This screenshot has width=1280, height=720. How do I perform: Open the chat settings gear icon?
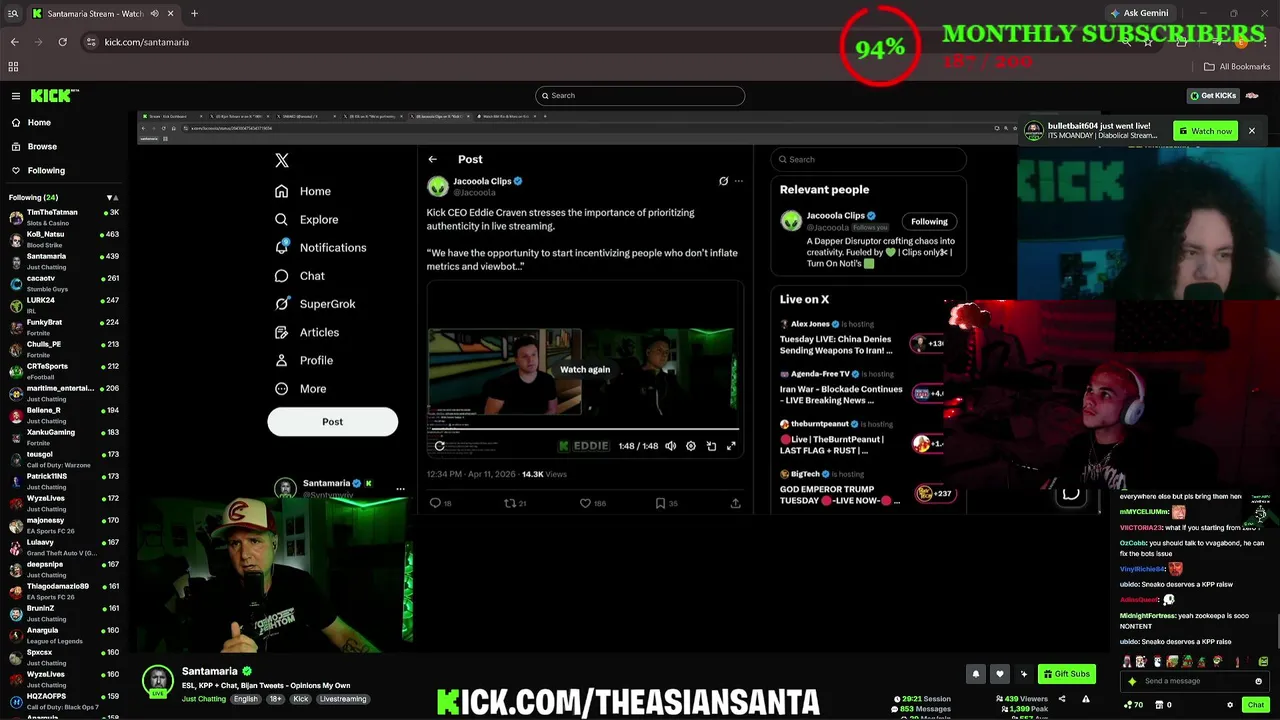tap(1230, 705)
